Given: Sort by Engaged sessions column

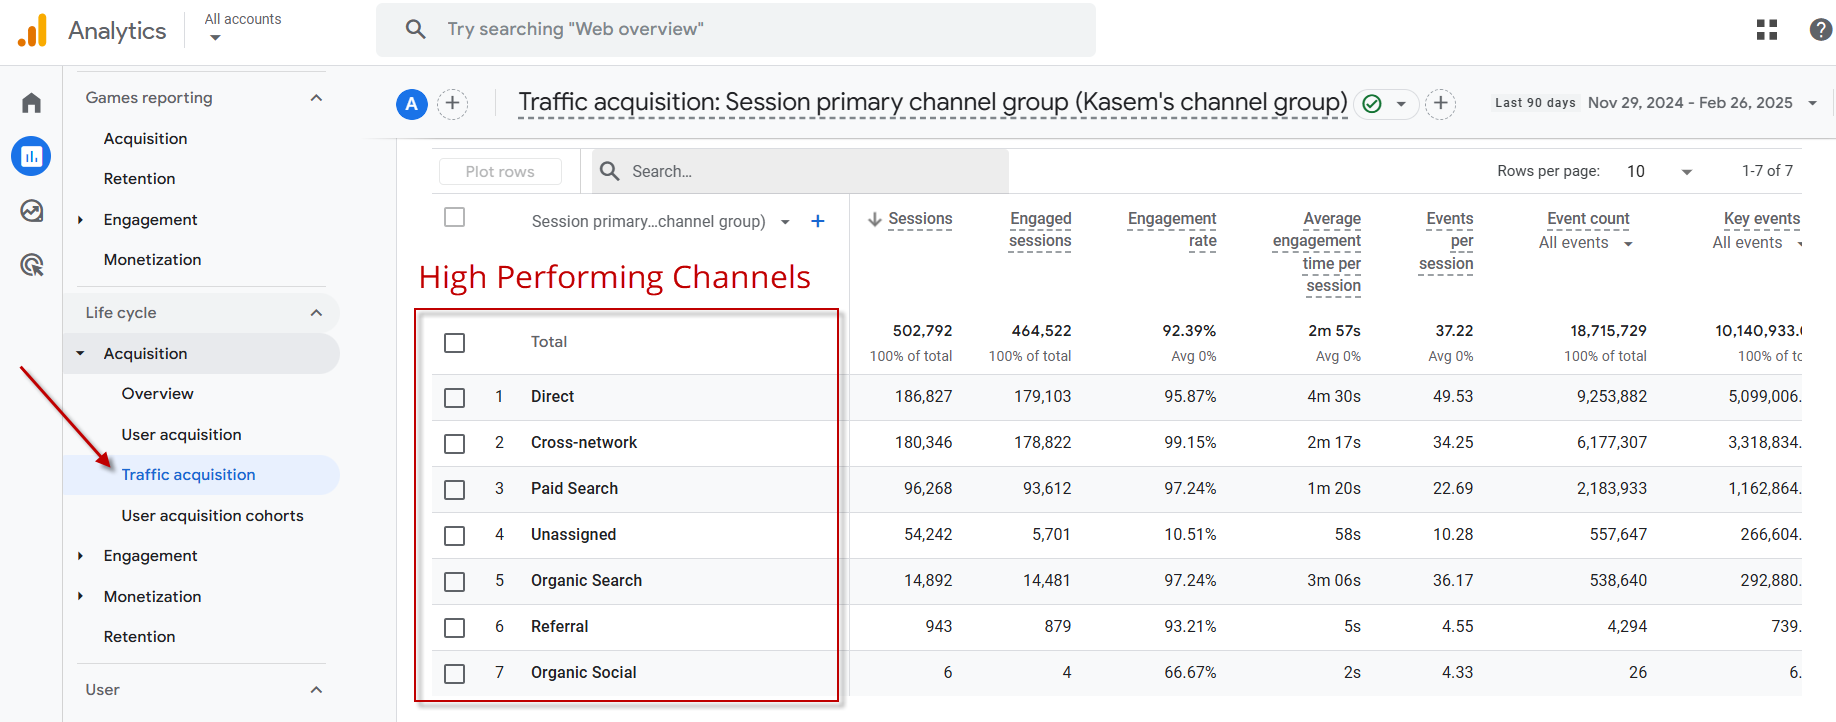Looking at the screenshot, I should pos(1040,230).
